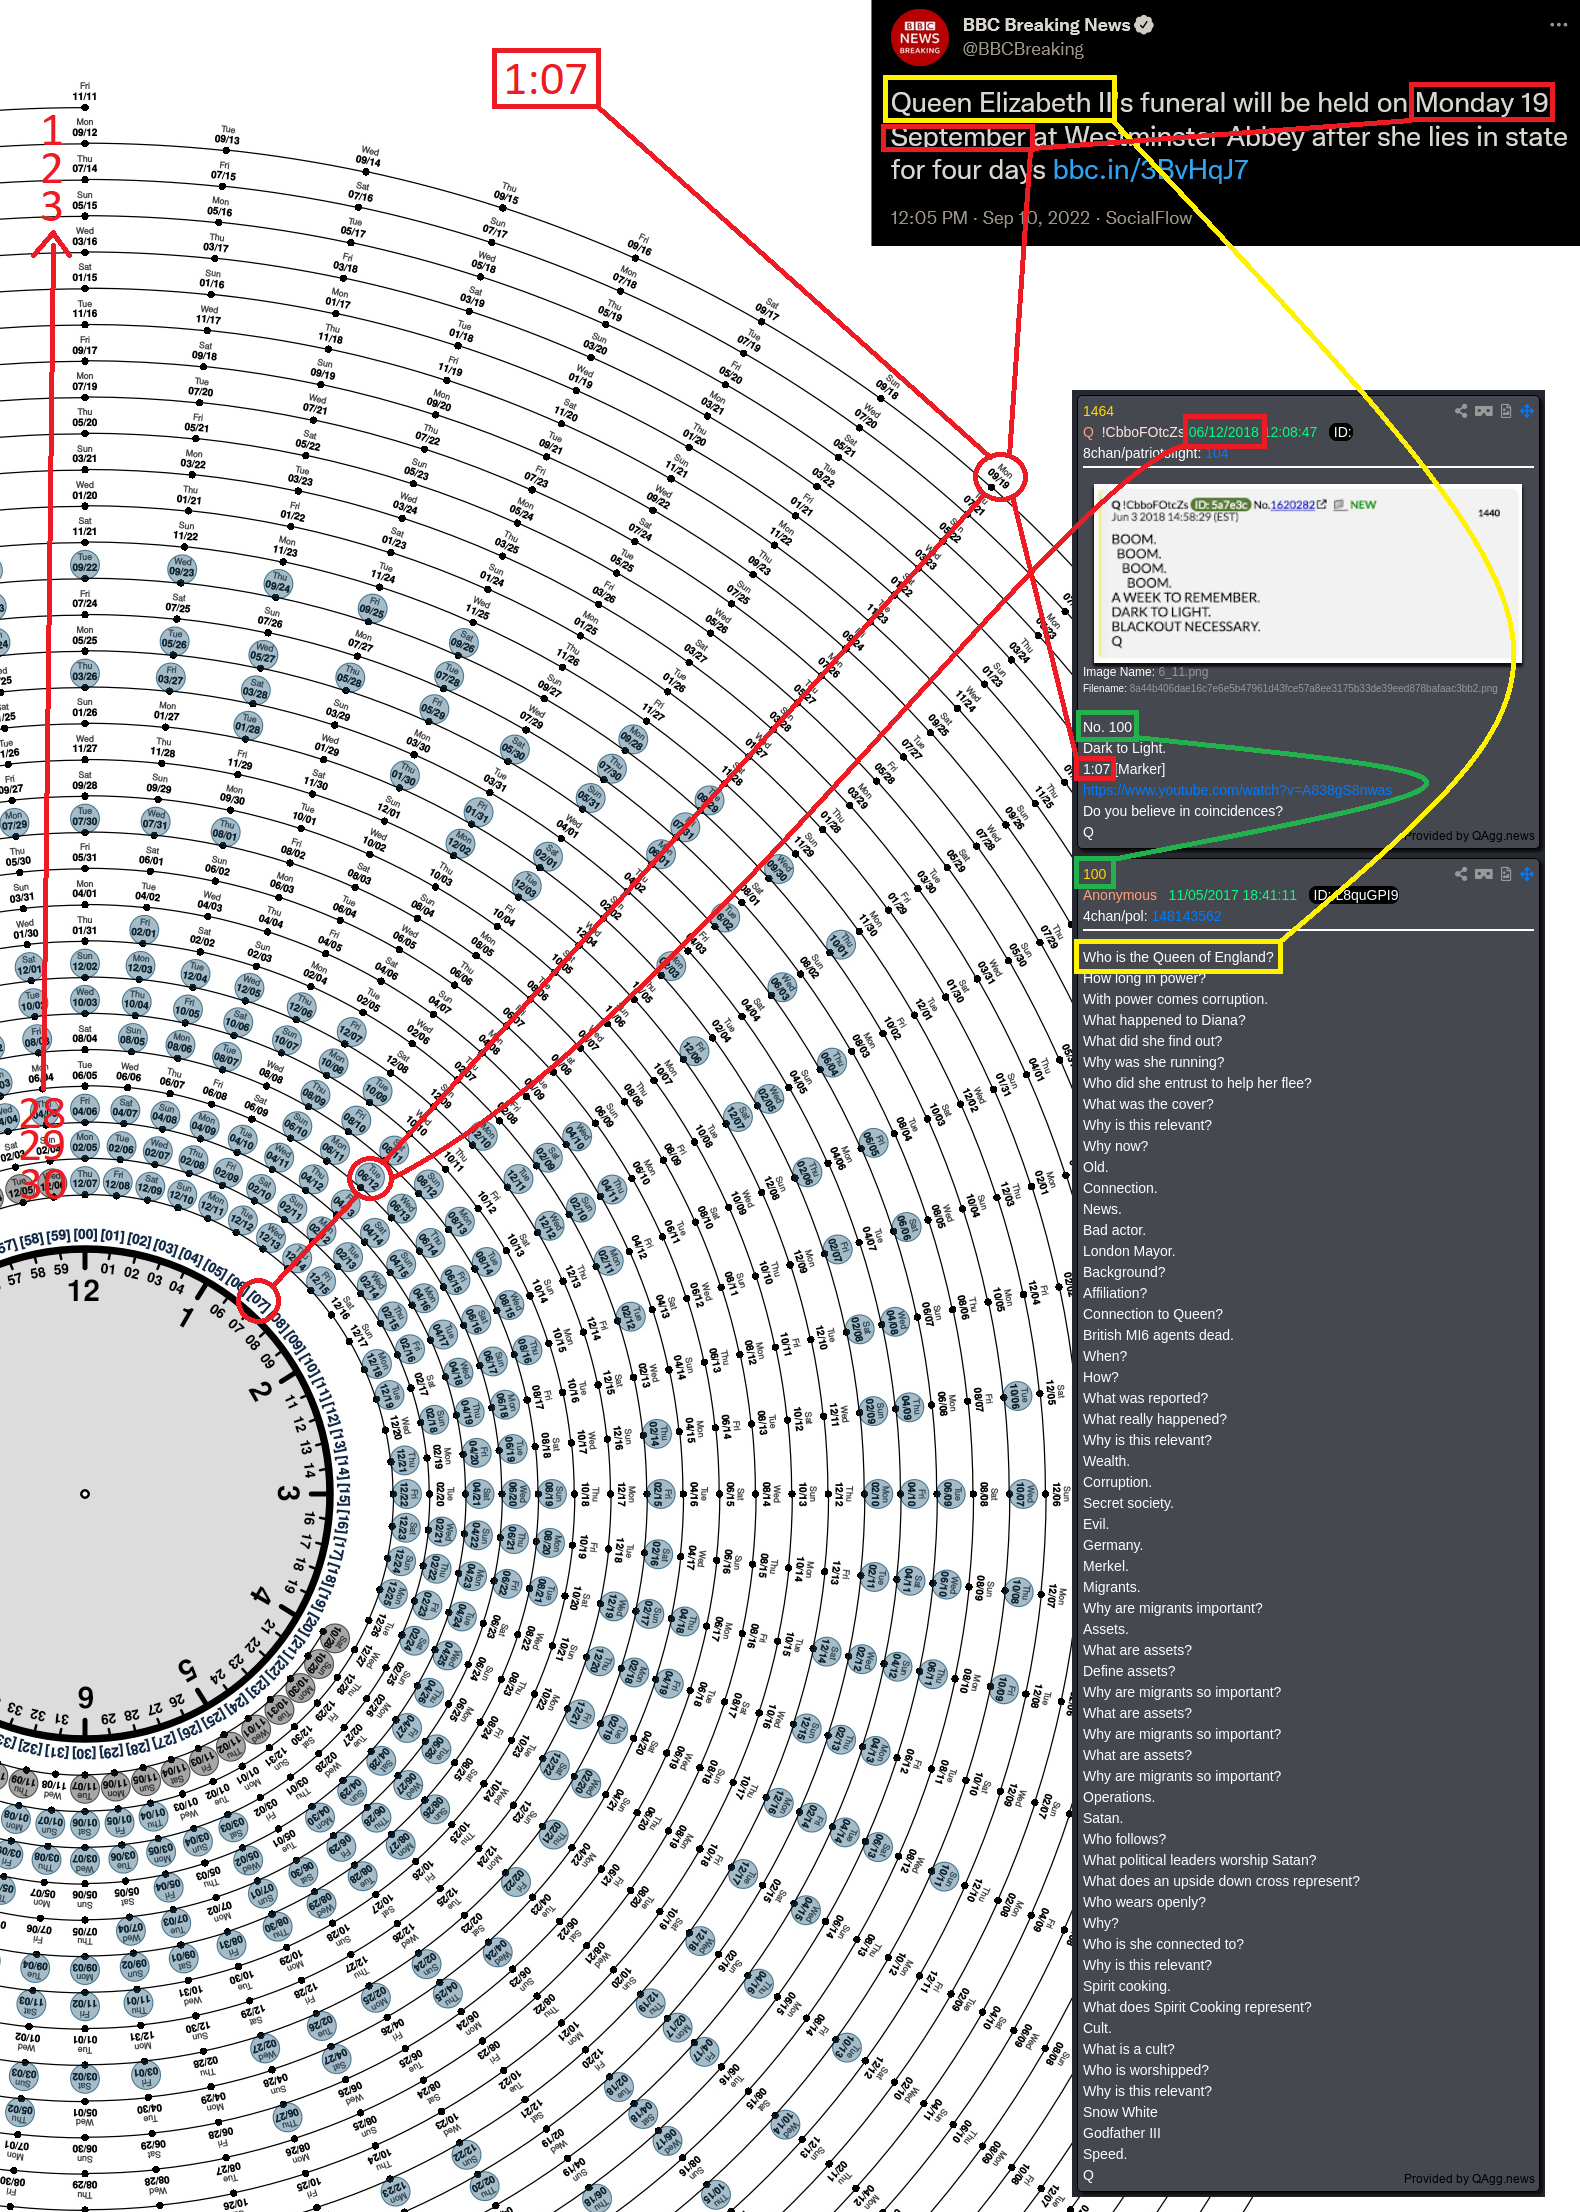The image size is (1580, 2212).
Task: Click the line 'What does Spirit Cooking represent?'
Action: click(x=1197, y=2007)
